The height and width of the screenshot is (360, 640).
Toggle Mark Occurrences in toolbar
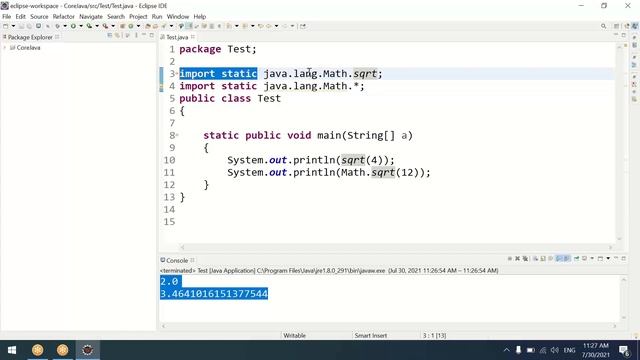coord(189,26)
